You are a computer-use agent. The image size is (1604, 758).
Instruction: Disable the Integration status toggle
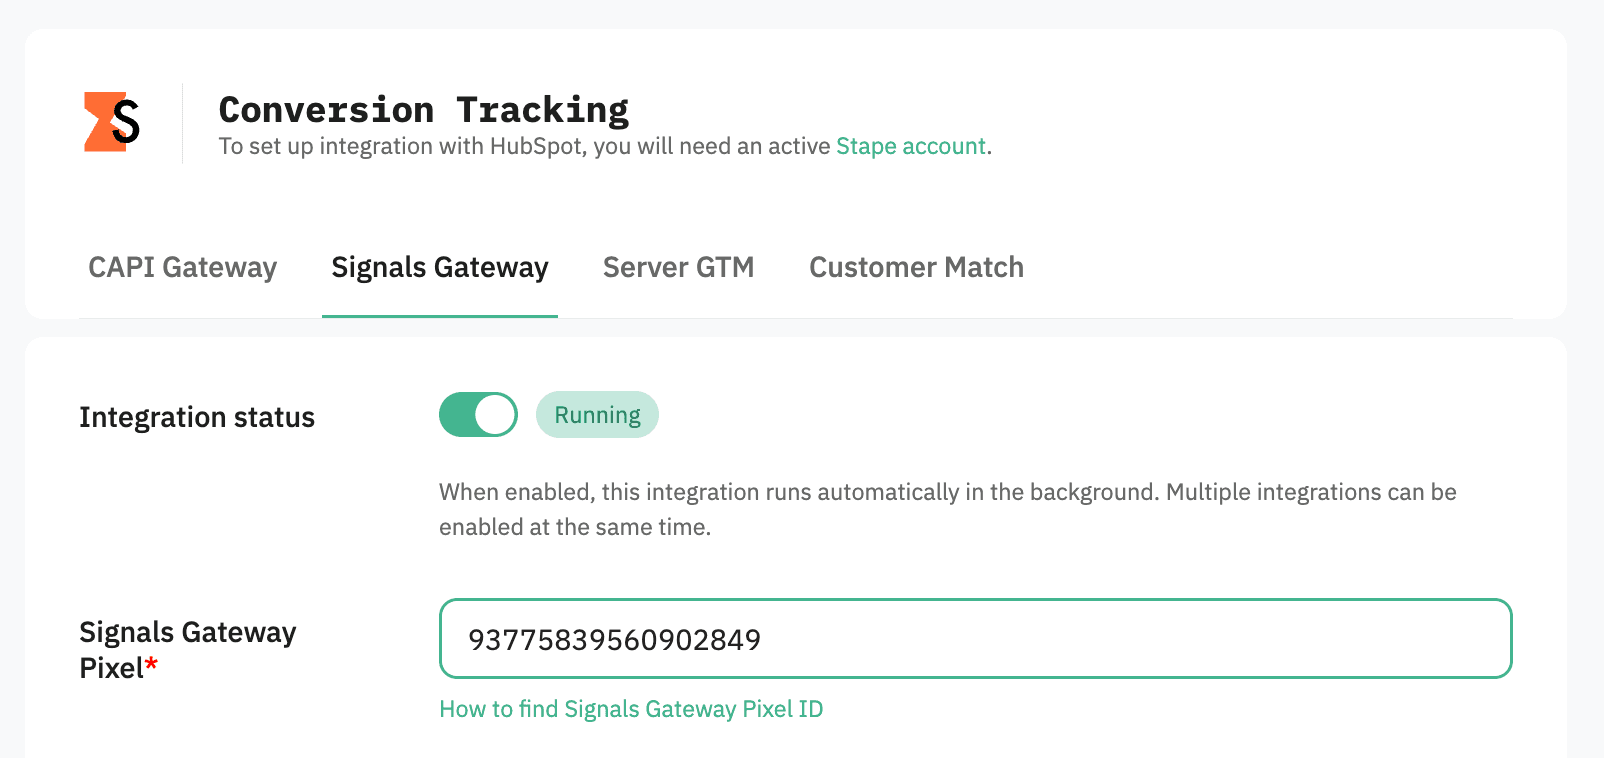[478, 414]
